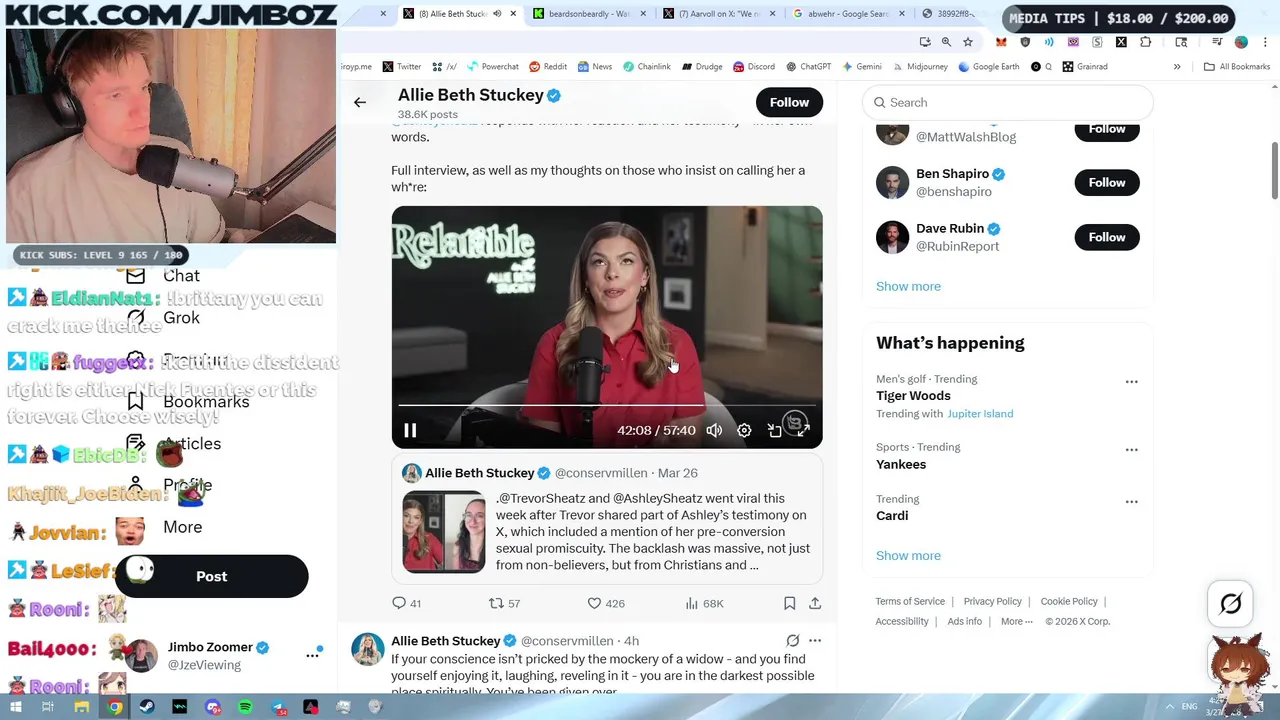Open the Discord bookmark

753,67
